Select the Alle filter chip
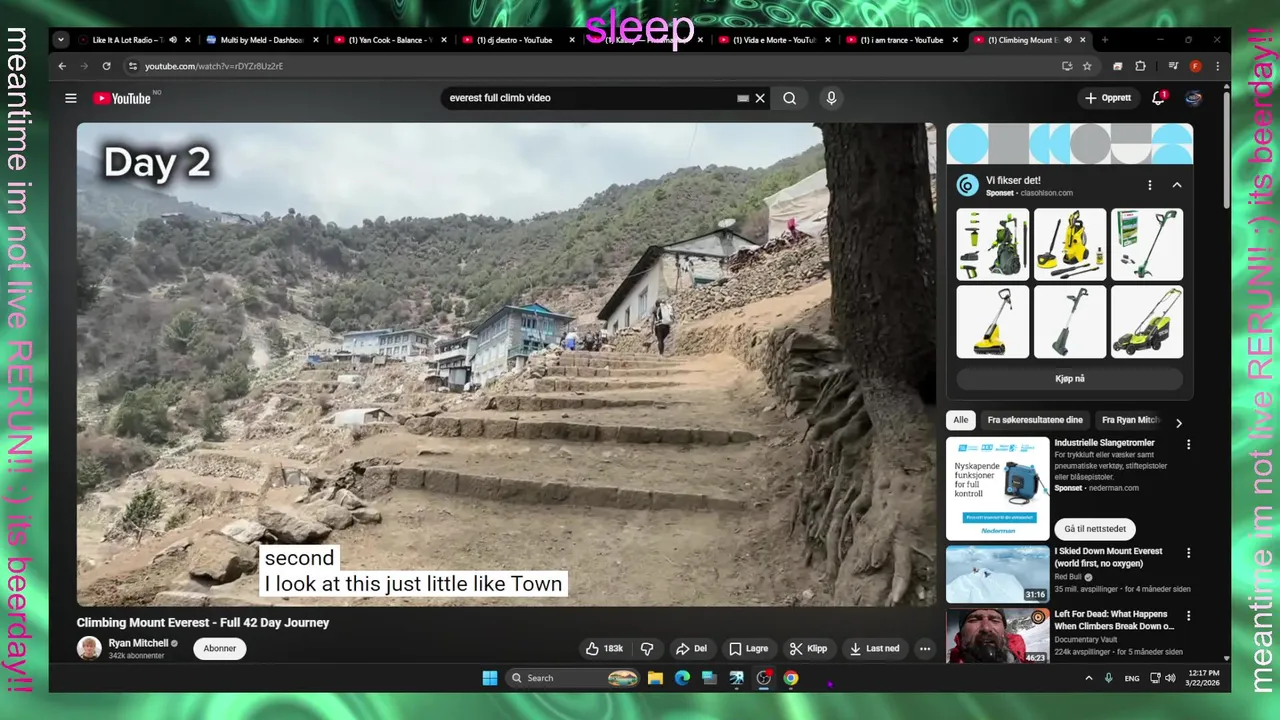 (961, 420)
